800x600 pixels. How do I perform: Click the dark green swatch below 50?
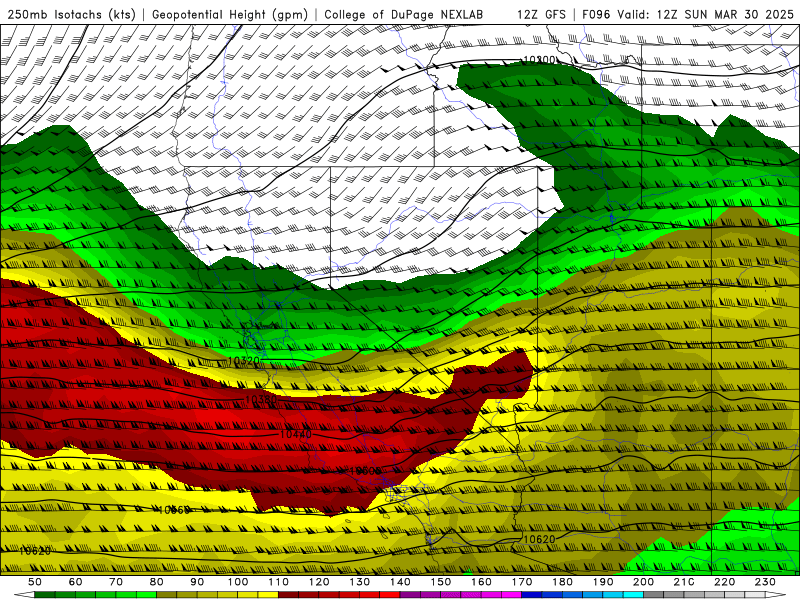[x=45, y=595]
